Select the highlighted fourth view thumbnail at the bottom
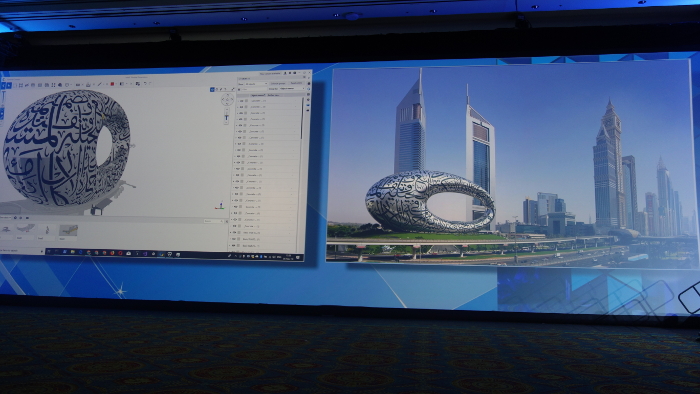 68,230
